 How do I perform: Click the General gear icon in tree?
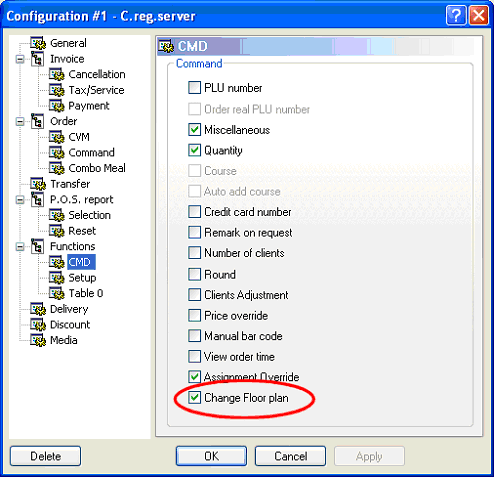tap(38, 43)
